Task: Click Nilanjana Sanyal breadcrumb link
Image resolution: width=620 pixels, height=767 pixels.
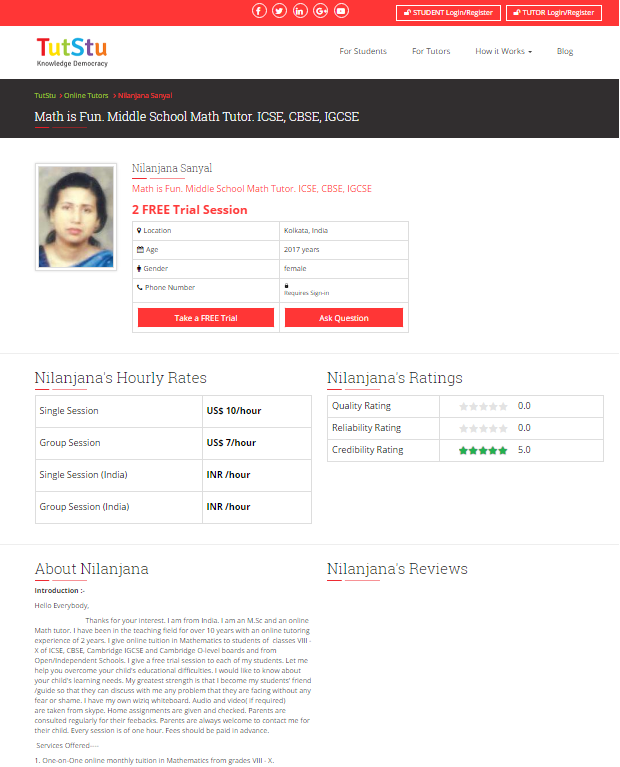Action: (x=145, y=95)
